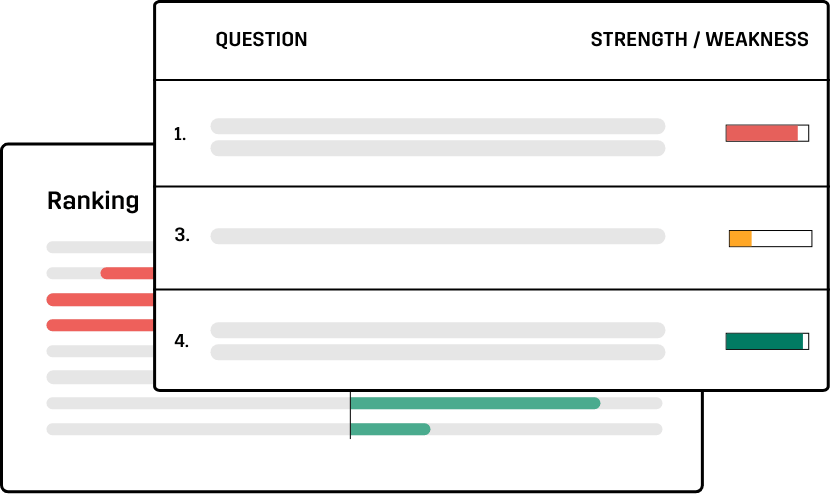Click the Ranking heading

[x=93, y=201]
